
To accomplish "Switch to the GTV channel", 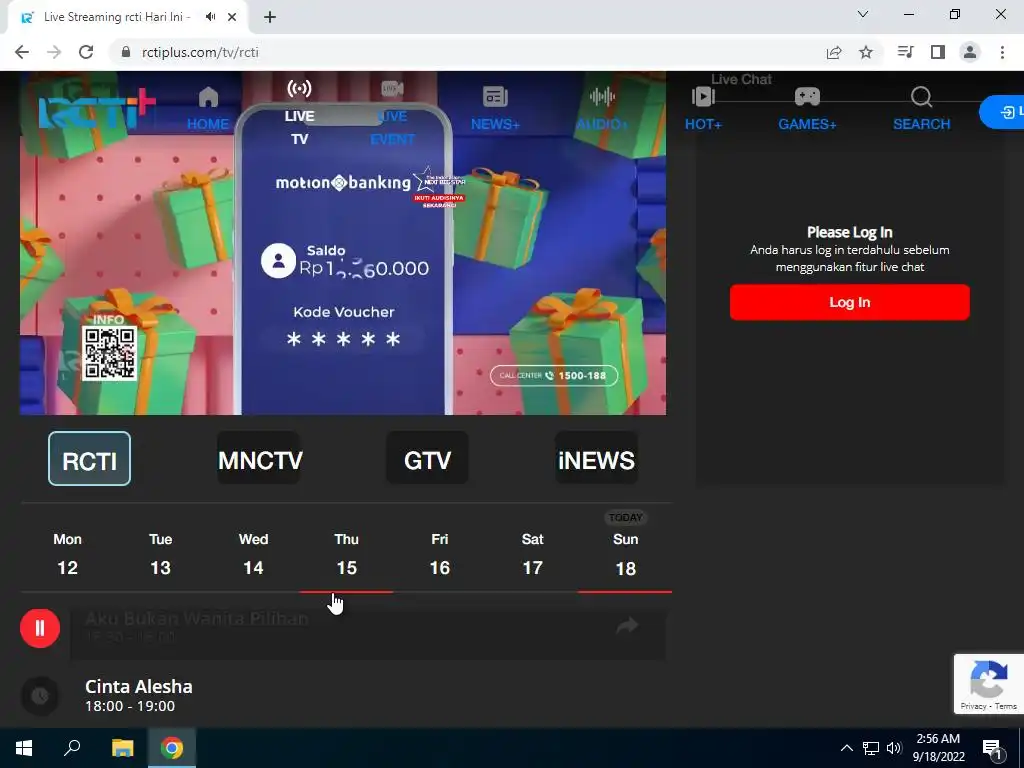I will click(427, 458).
